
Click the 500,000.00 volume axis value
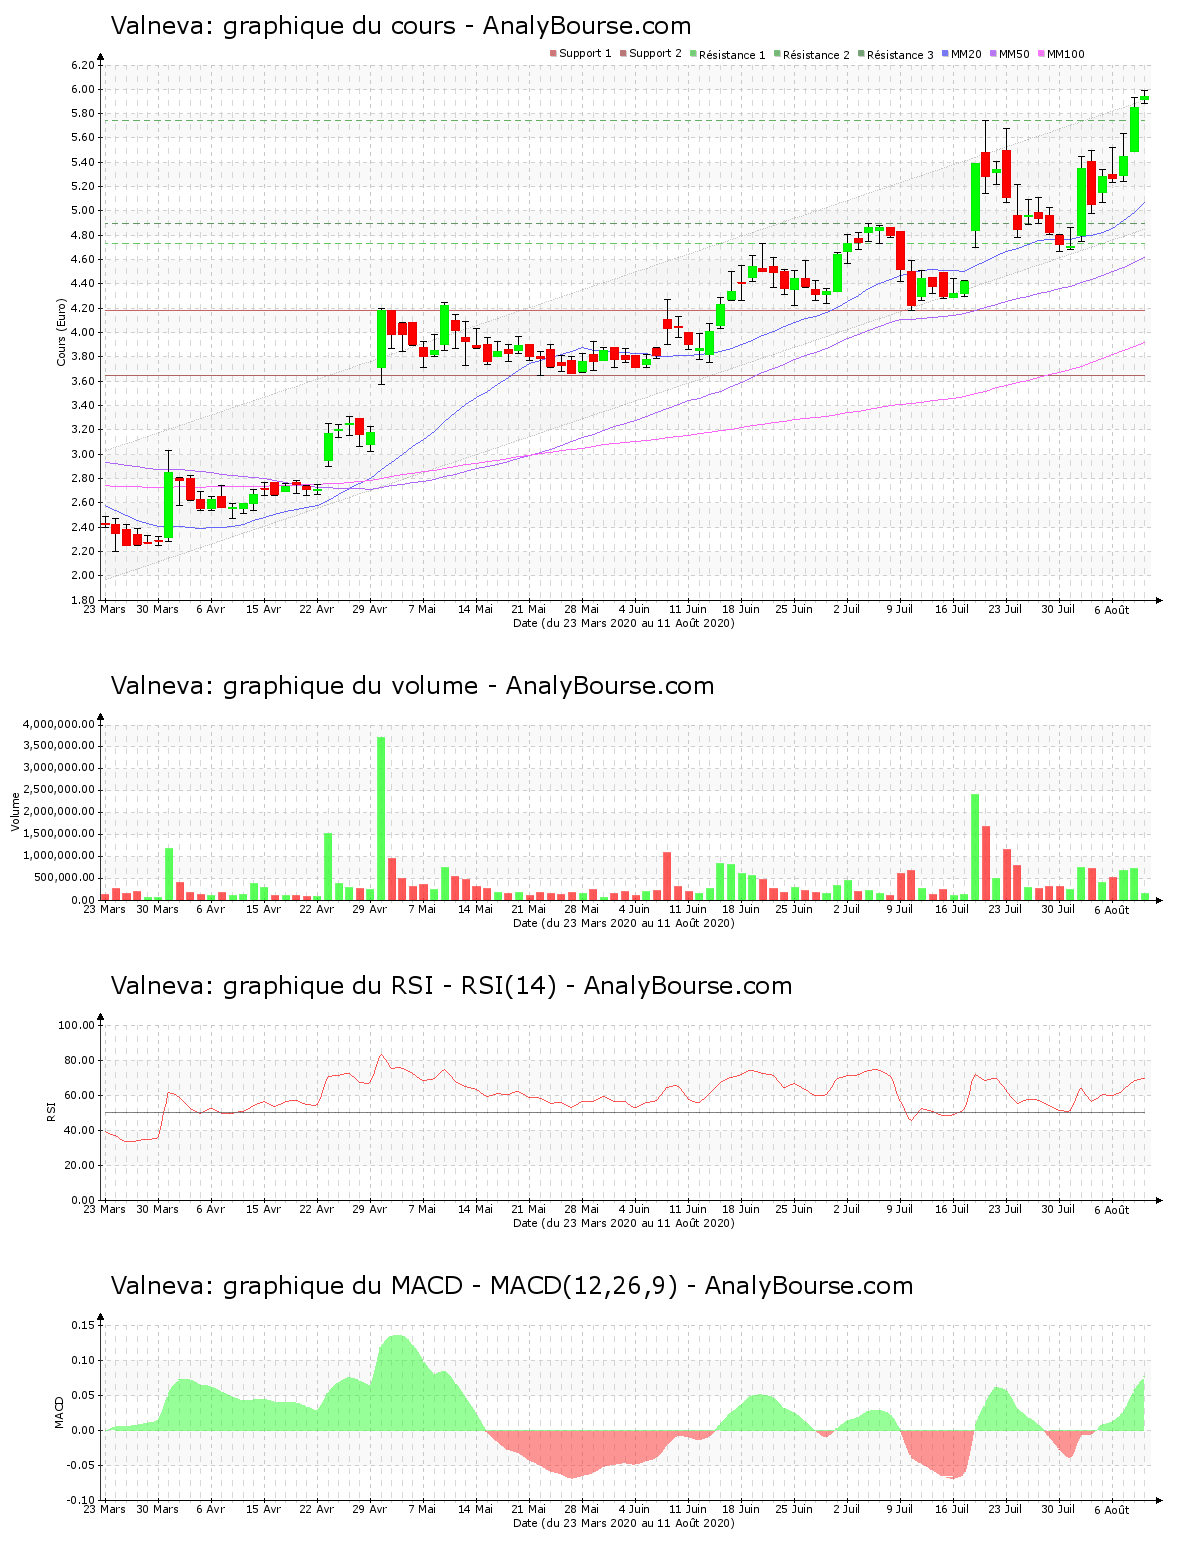65,878
